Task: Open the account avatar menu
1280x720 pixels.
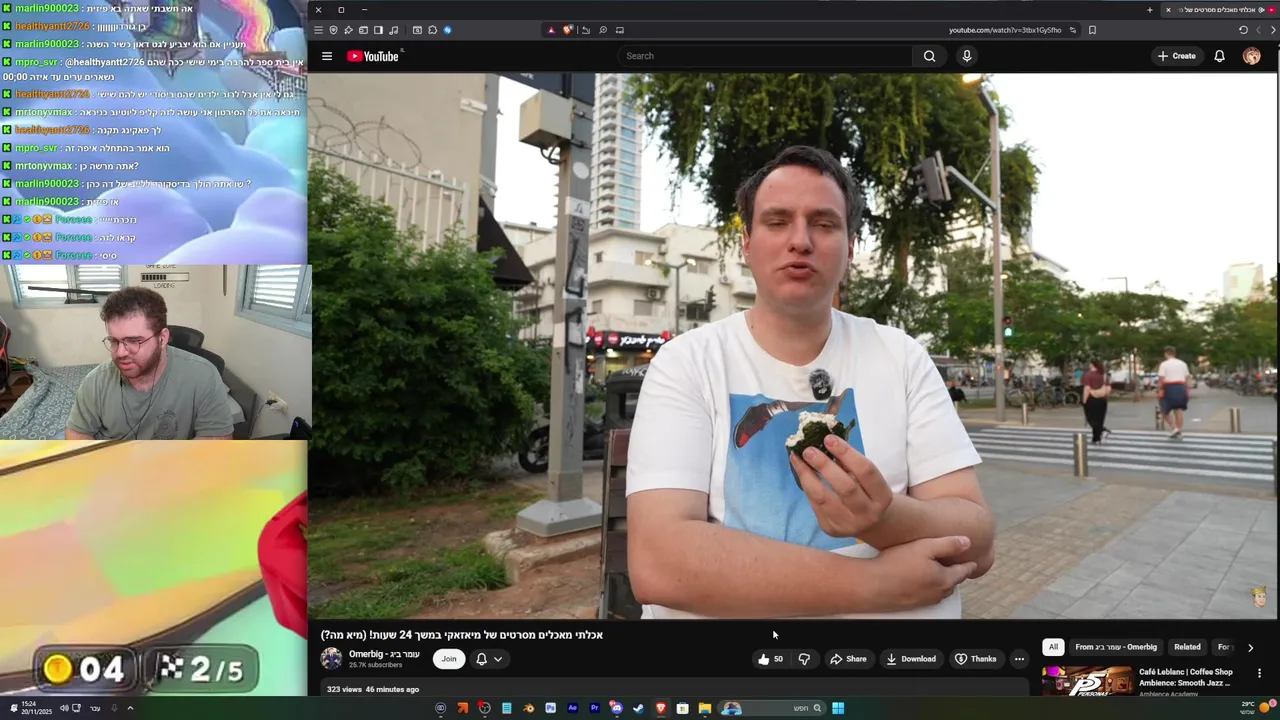Action: click(1252, 56)
